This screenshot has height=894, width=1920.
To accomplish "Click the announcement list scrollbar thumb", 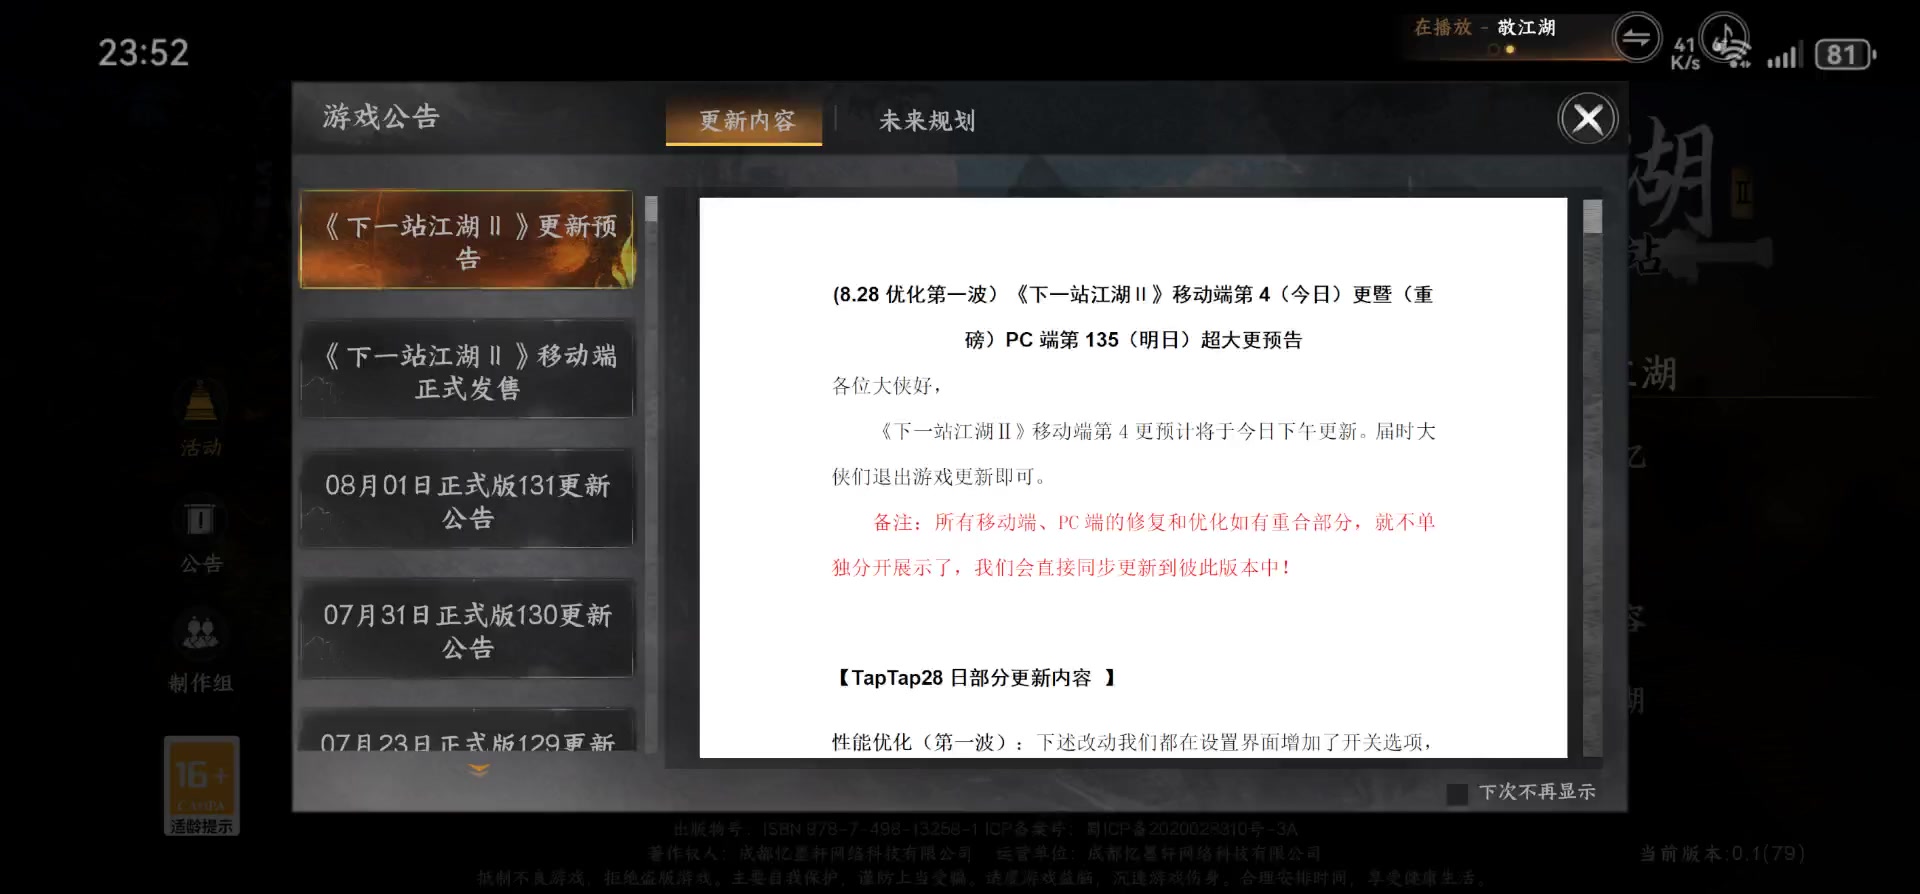I will coord(651,209).
